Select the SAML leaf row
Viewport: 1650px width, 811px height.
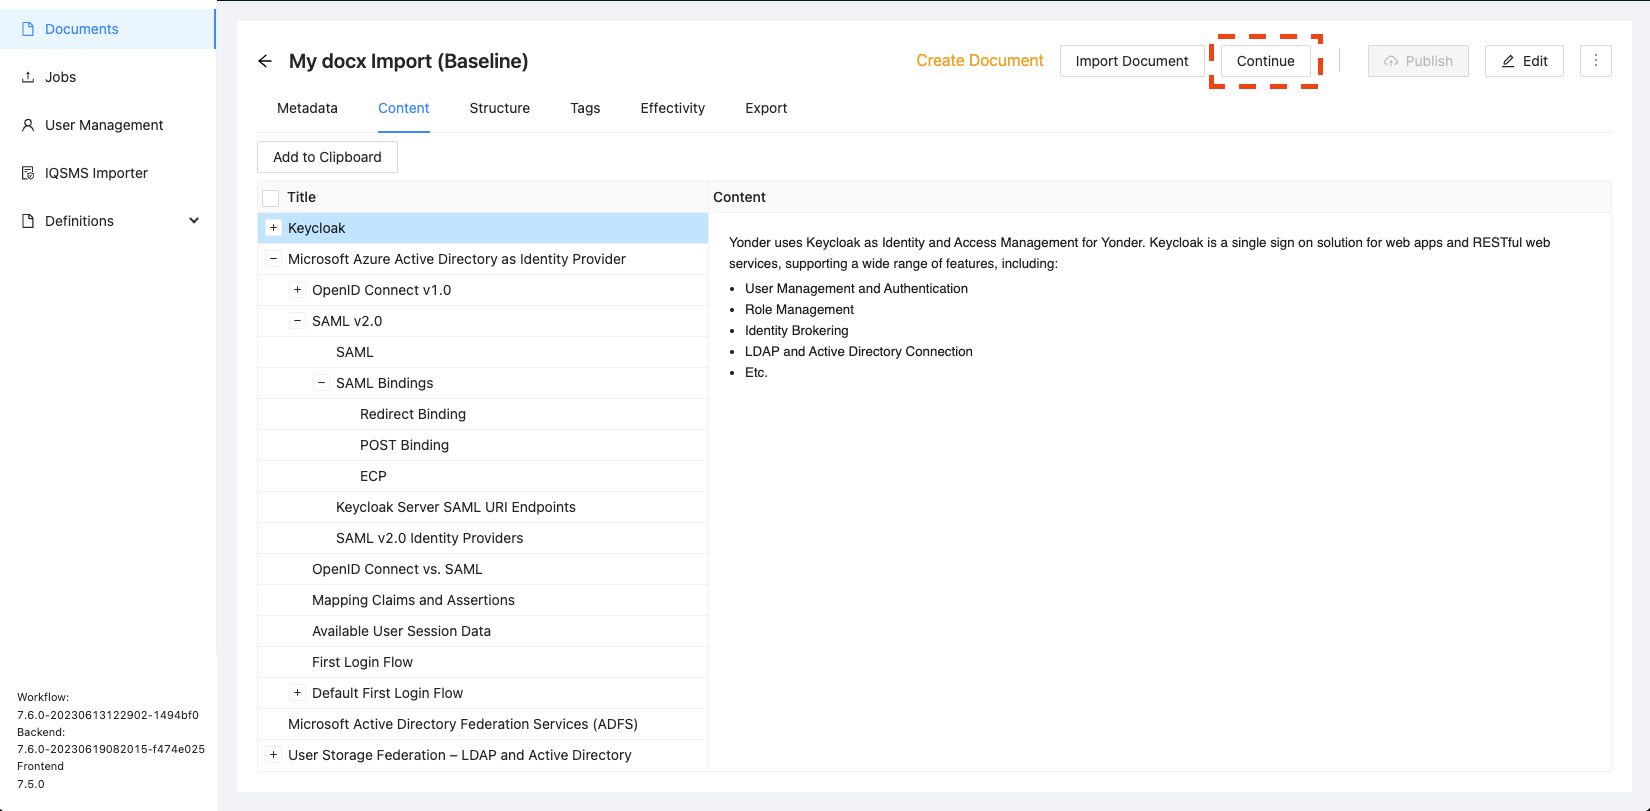pyautogui.click(x=483, y=352)
